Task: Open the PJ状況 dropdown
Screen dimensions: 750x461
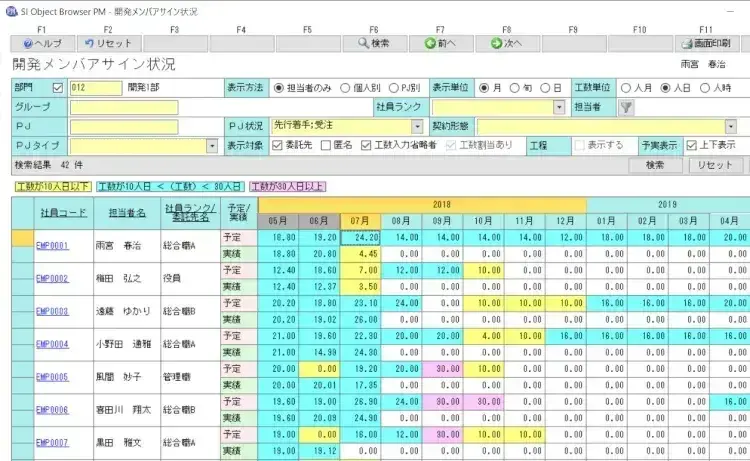Action: [416, 127]
